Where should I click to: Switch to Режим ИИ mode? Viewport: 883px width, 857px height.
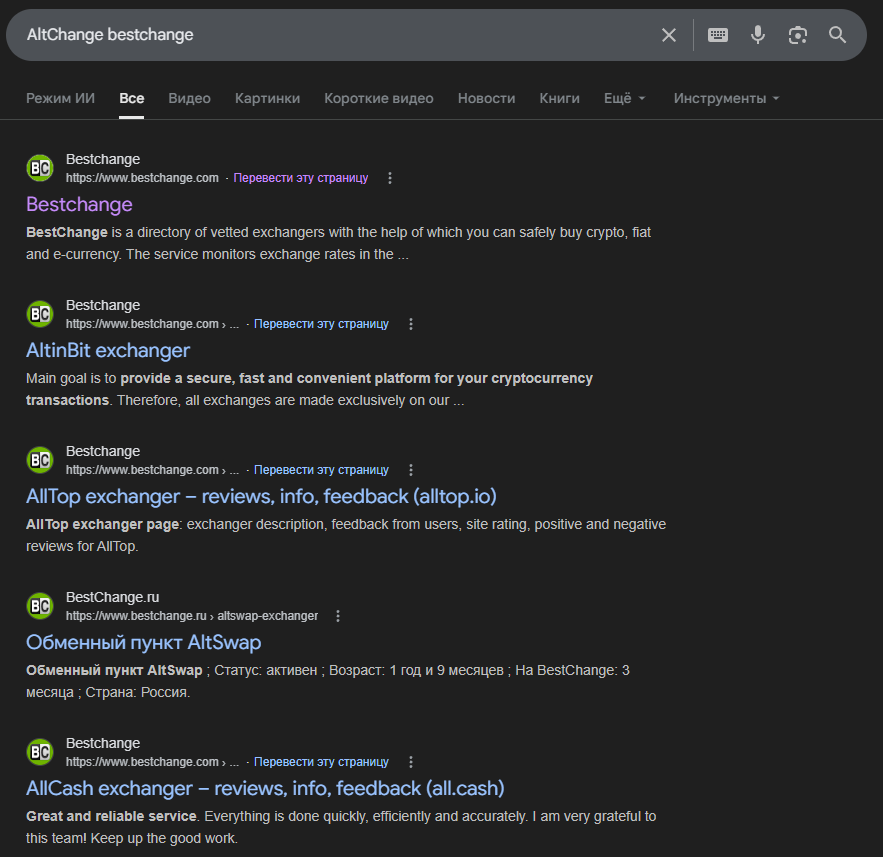click(x=60, y=98)
